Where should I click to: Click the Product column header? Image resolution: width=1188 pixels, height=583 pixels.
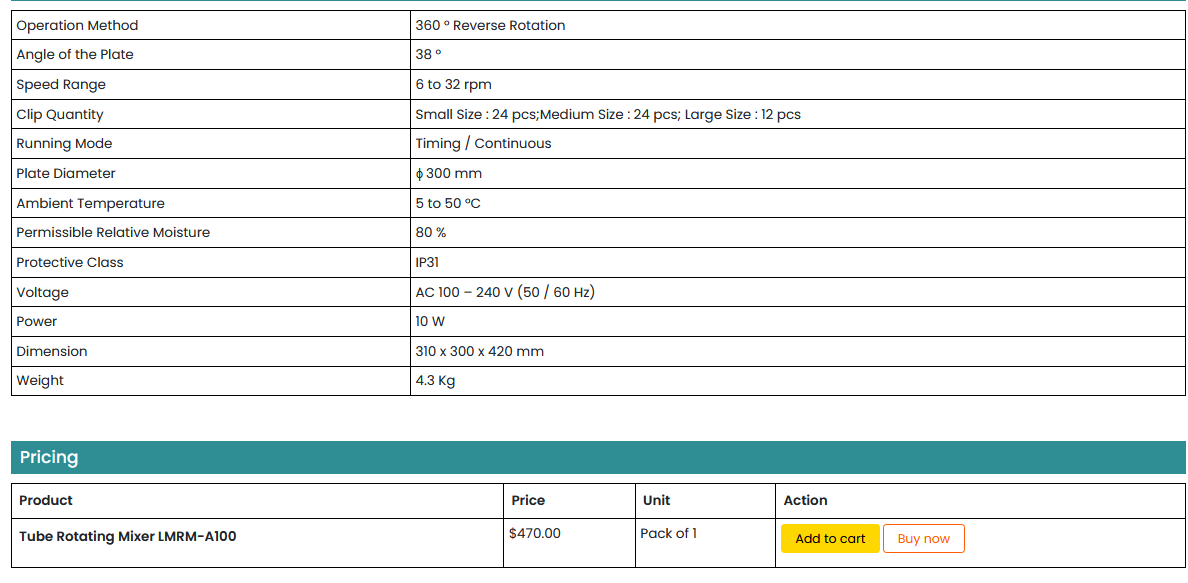tap(46, 500)
